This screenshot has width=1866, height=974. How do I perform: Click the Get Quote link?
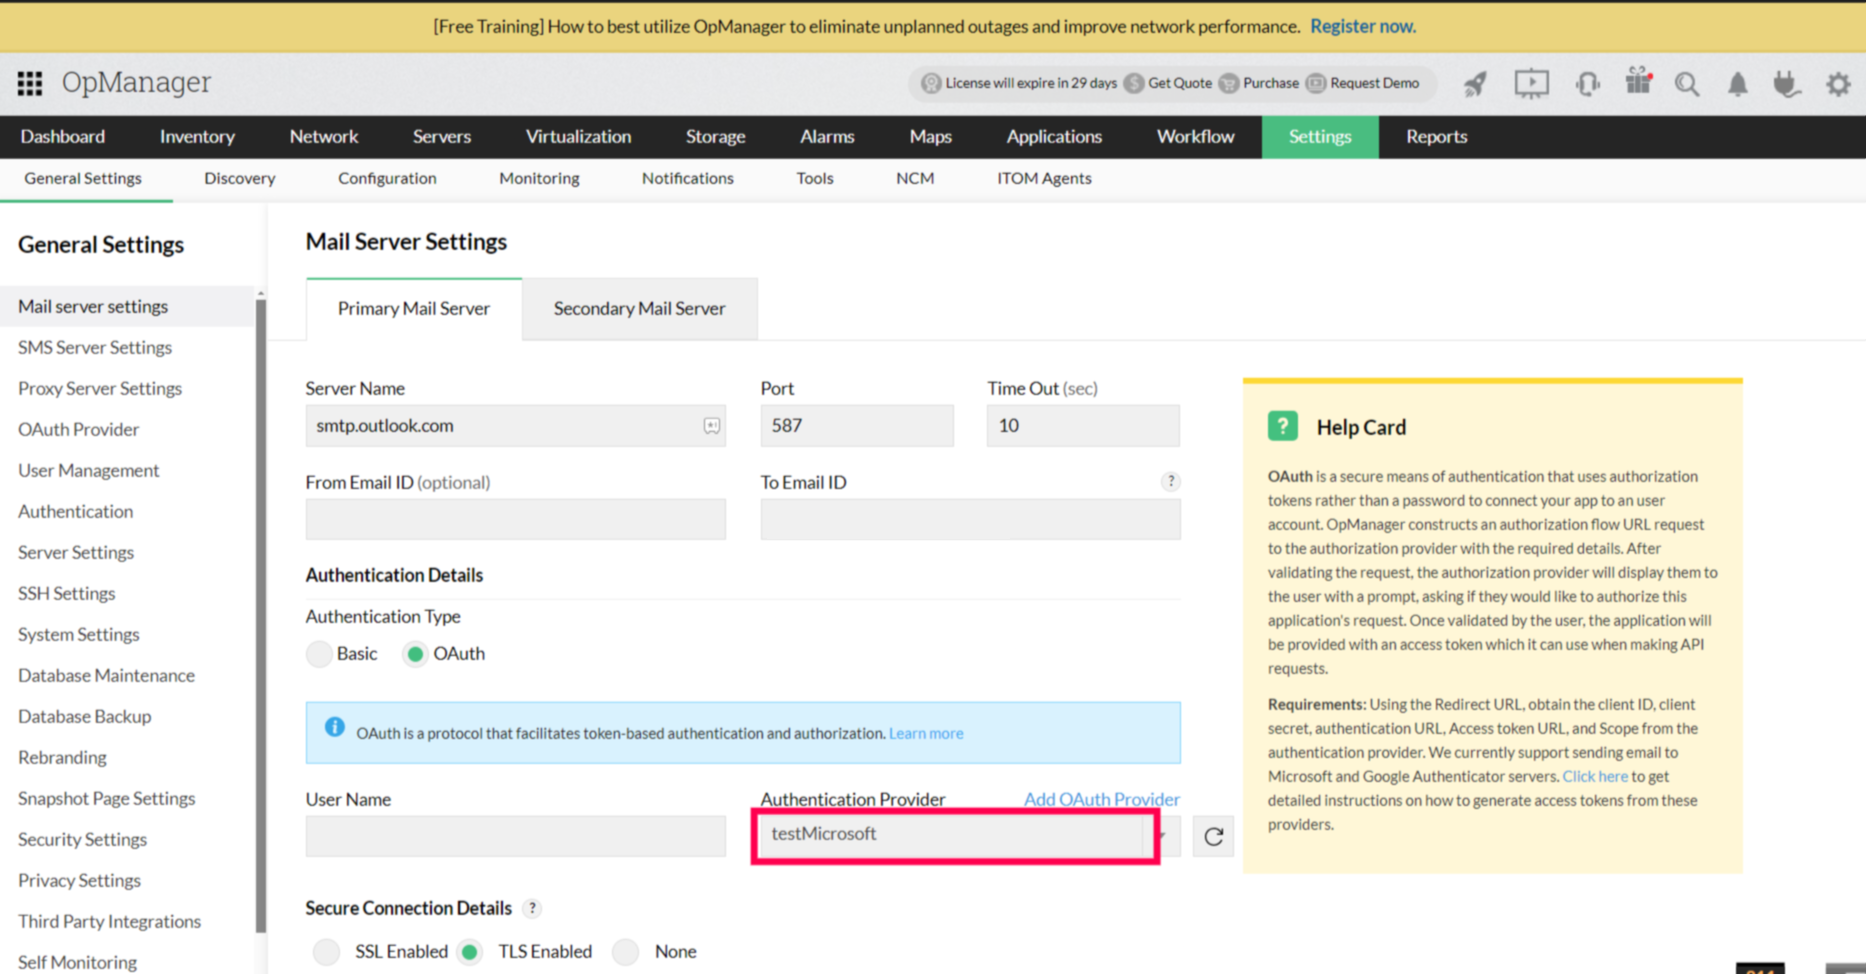[x=1180, y=83]
